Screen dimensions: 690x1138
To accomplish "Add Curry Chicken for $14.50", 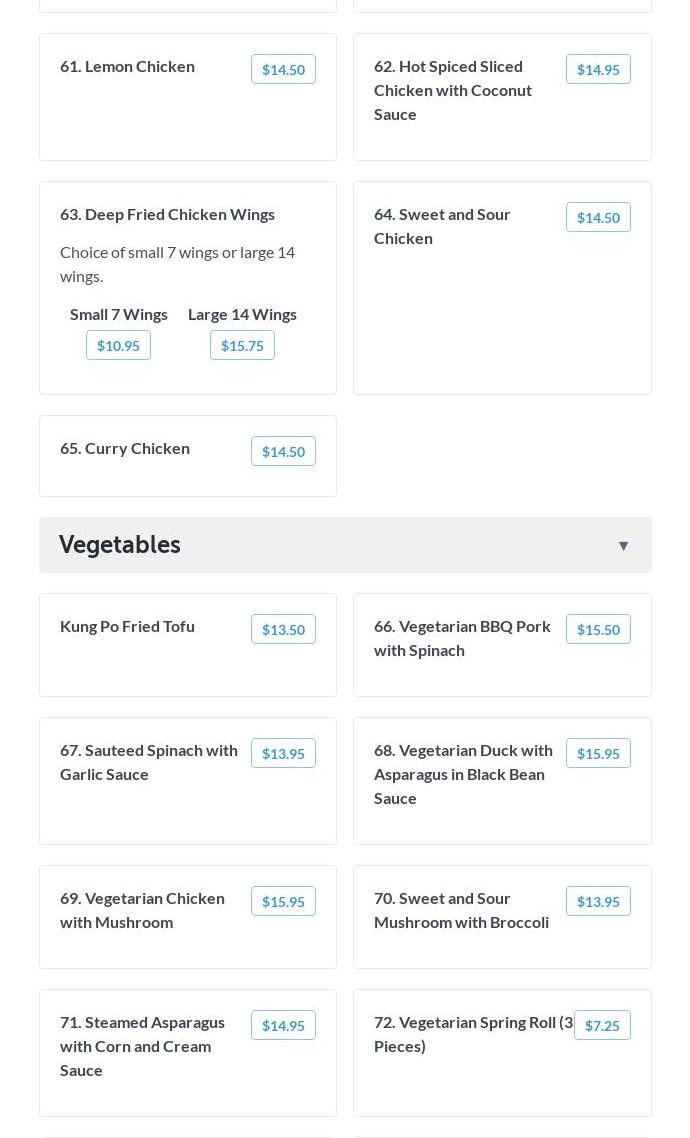I will click(283, 451).
